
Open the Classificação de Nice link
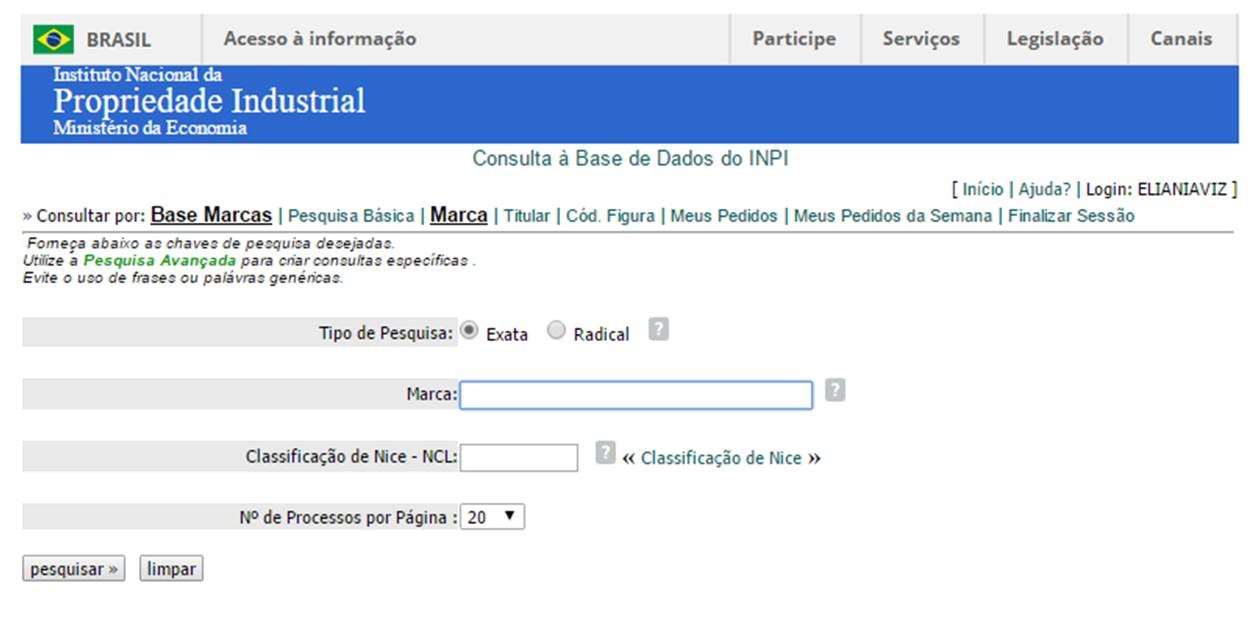click(x=721, y=458)
